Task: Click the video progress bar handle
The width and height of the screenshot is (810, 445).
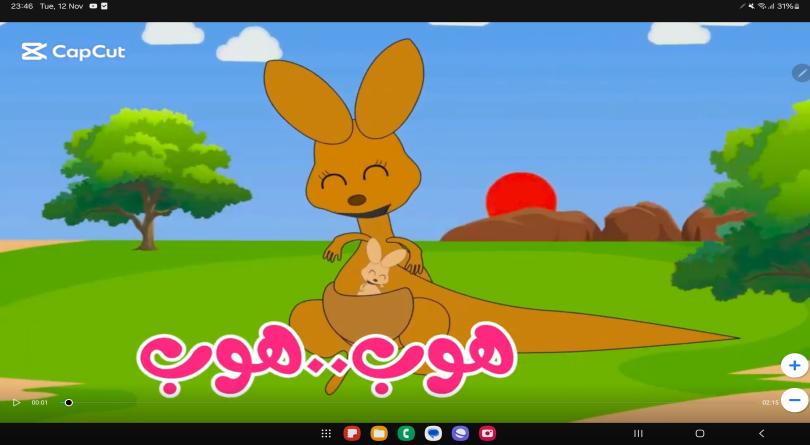Action: 69,403
